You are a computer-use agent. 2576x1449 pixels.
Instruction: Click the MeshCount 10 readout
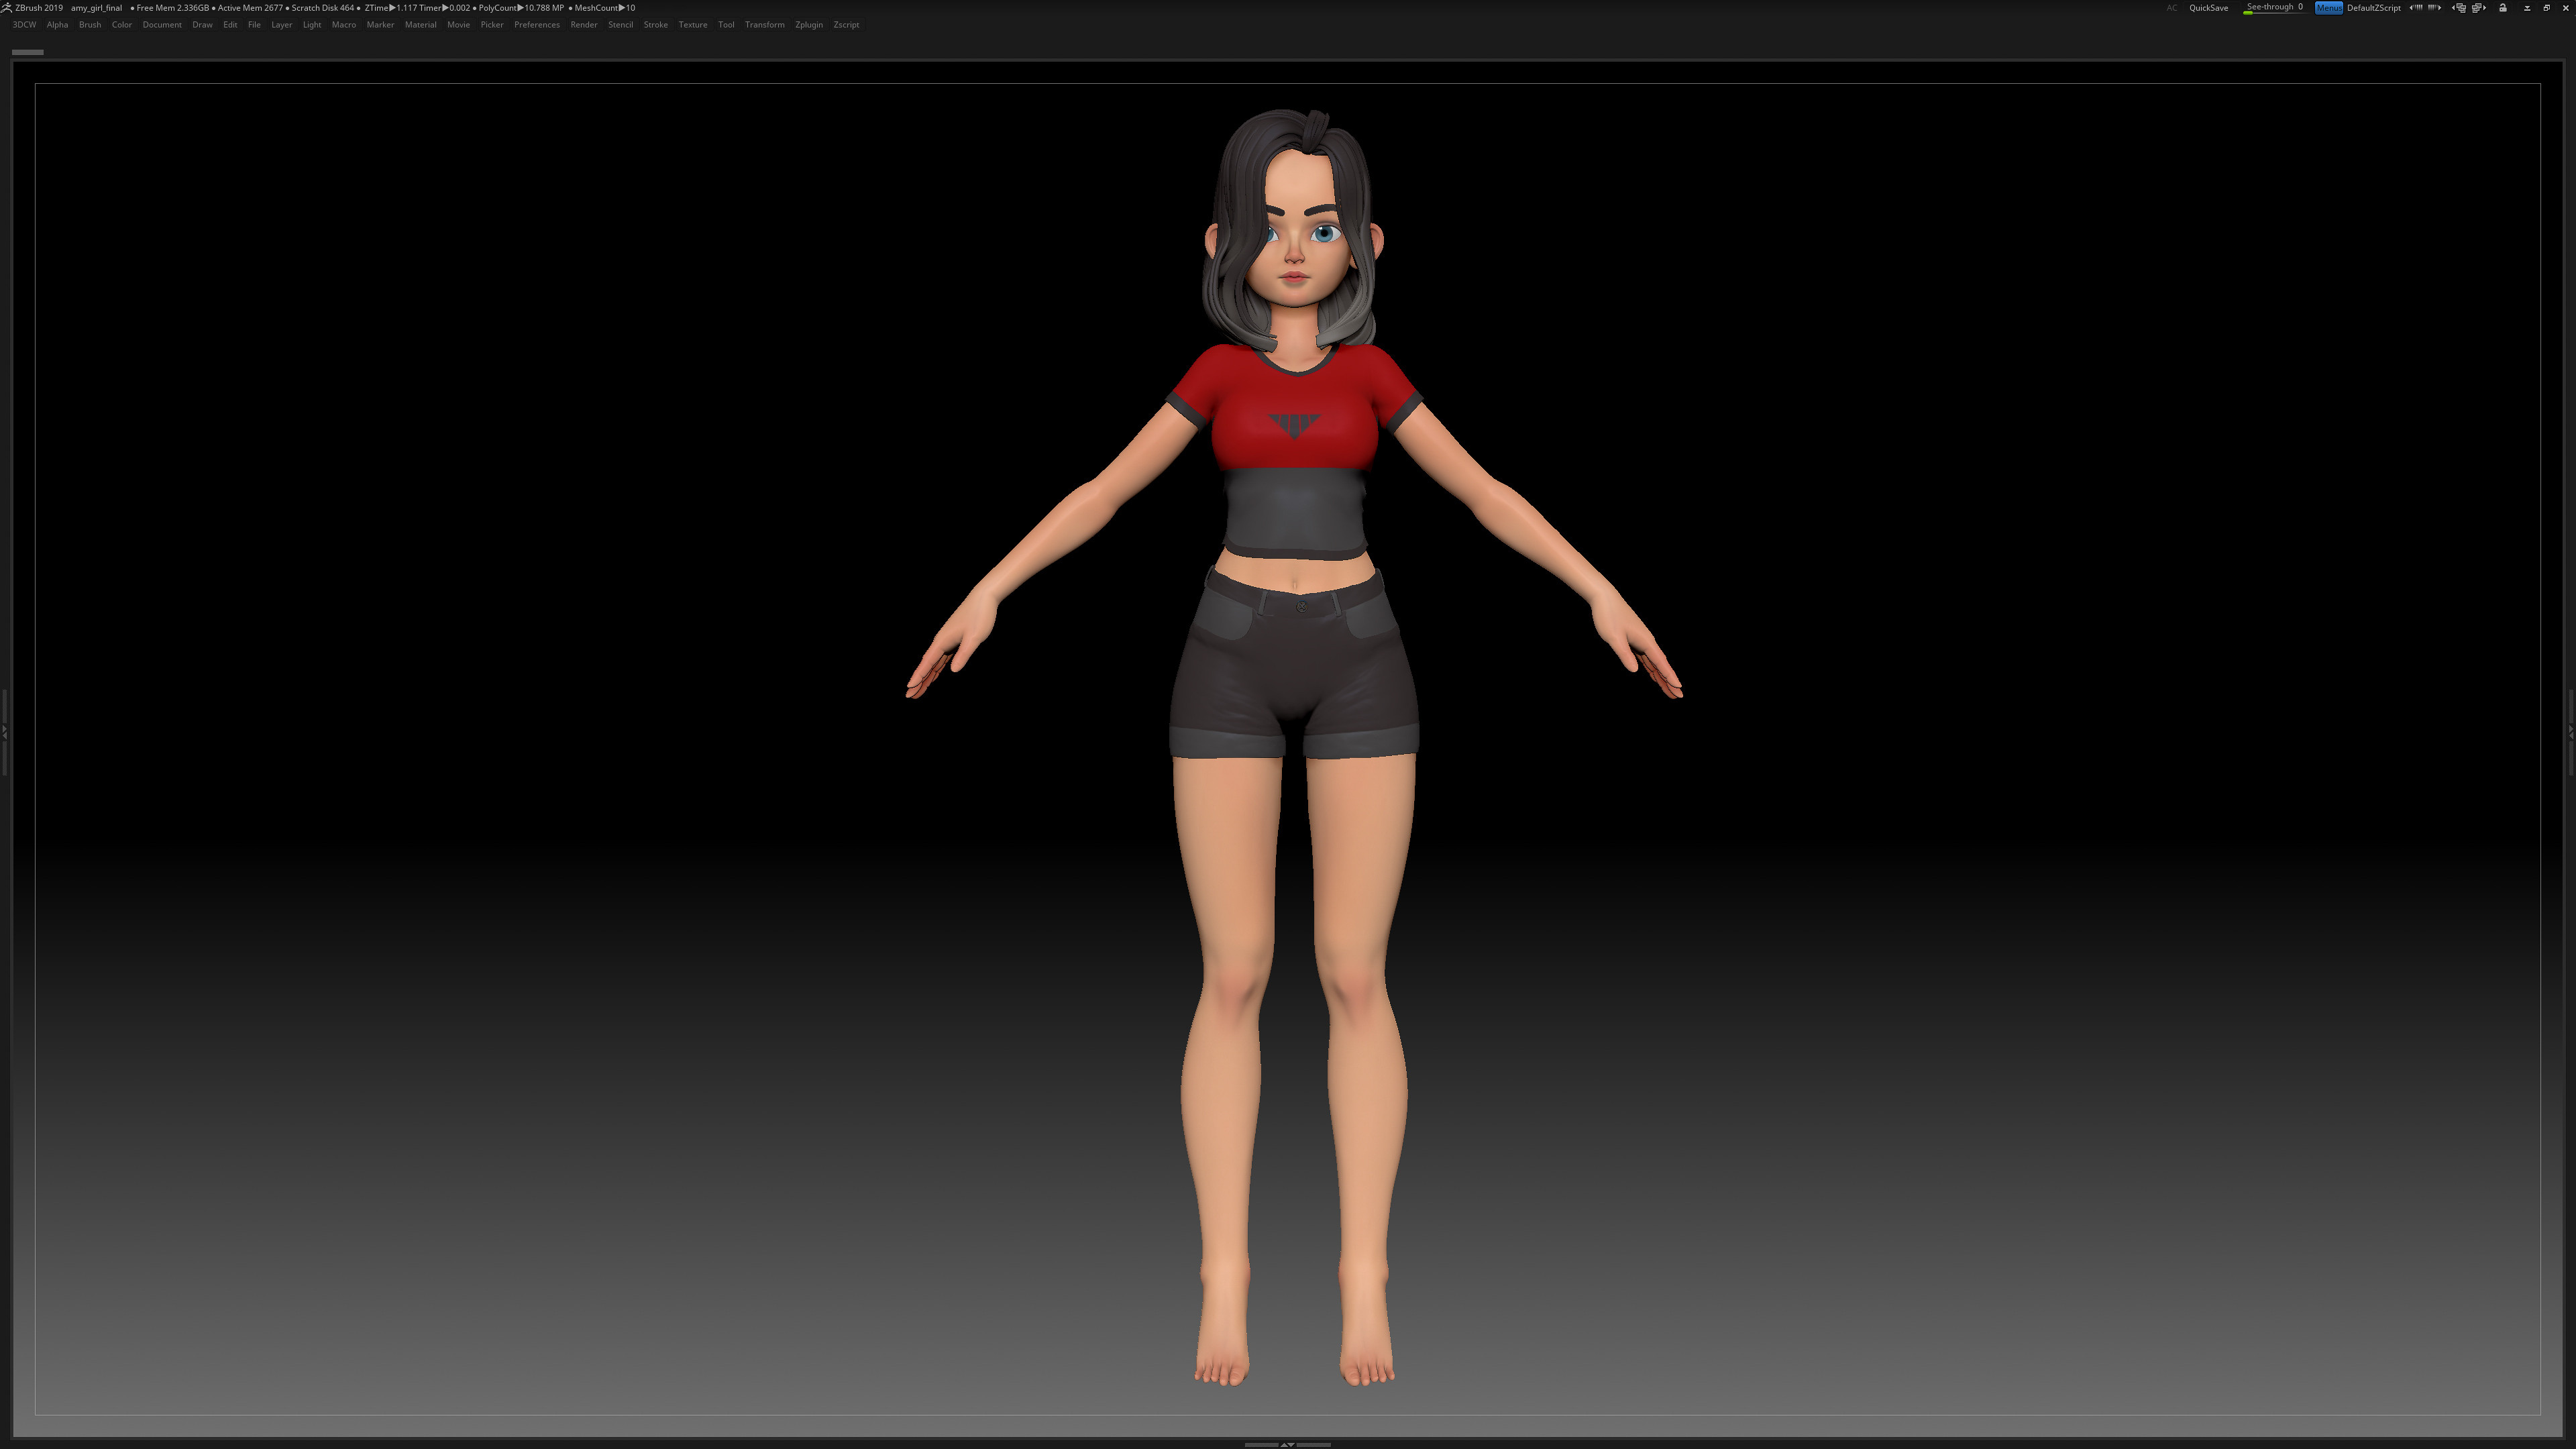(605, 8)
